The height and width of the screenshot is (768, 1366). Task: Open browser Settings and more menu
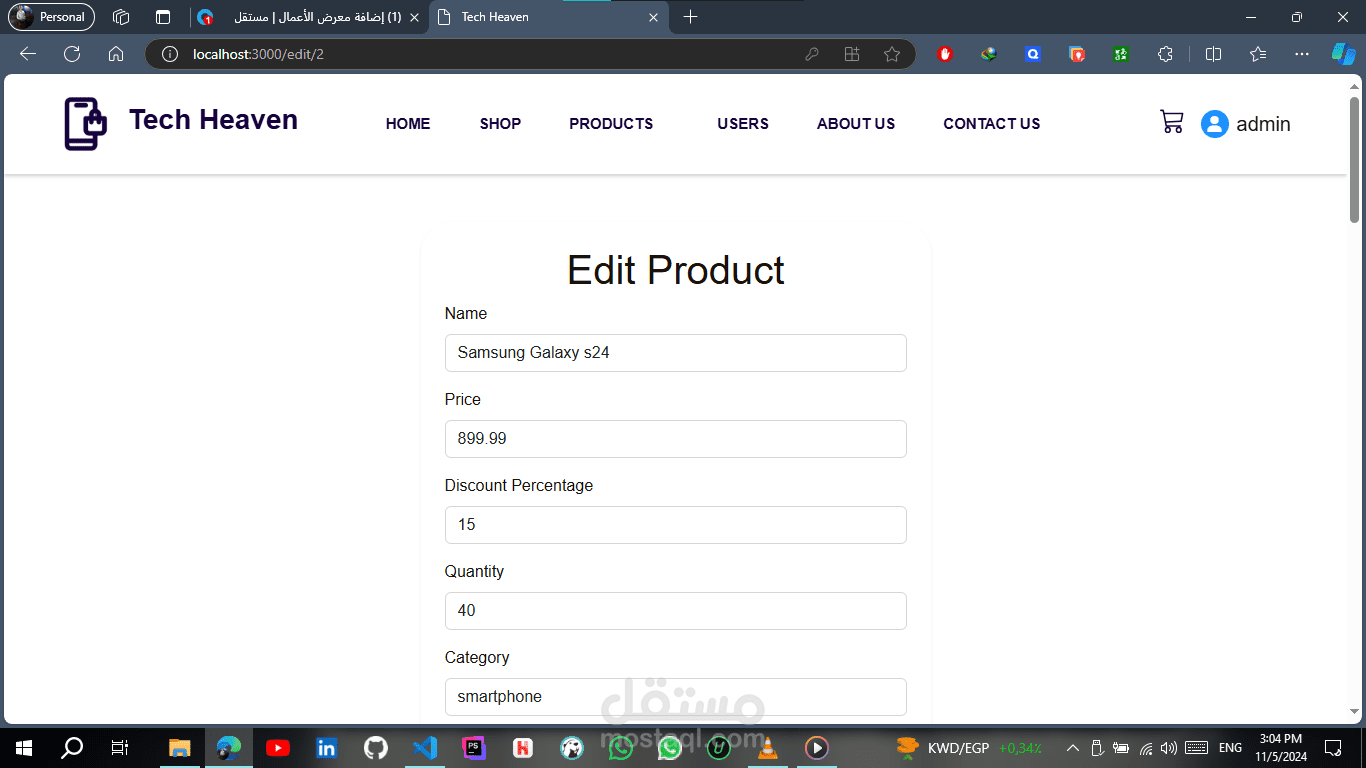[x=1301, y=54]
